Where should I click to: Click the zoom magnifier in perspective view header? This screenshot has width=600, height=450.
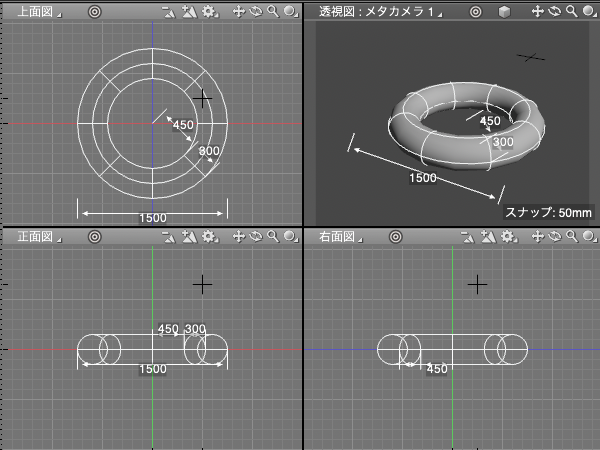point(570,11)
